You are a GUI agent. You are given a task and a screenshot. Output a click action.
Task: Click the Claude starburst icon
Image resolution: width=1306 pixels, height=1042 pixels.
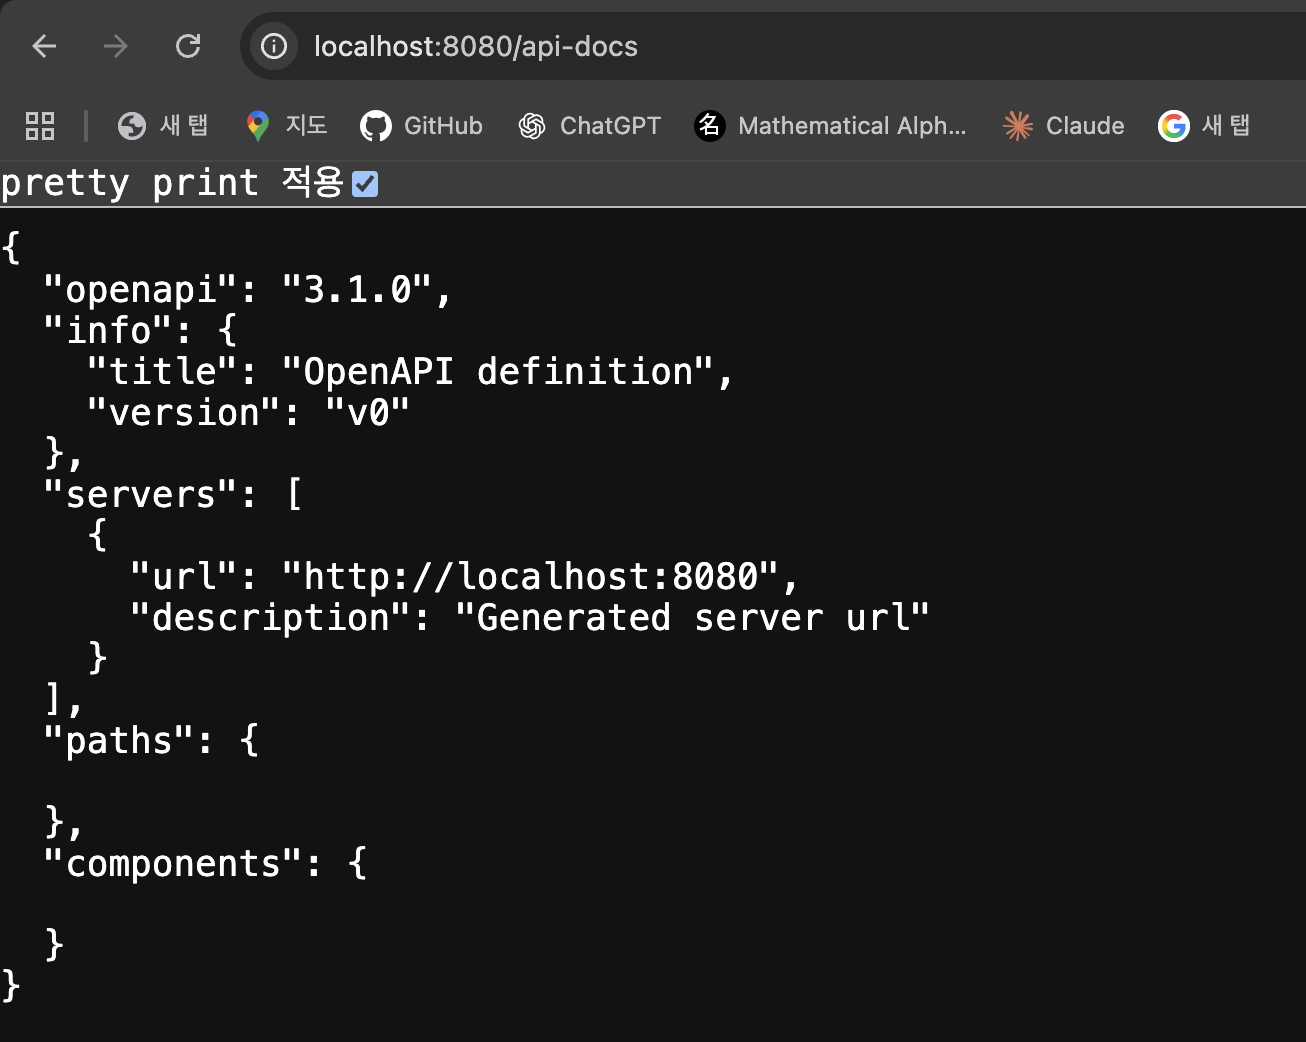tap(1017, 125)
